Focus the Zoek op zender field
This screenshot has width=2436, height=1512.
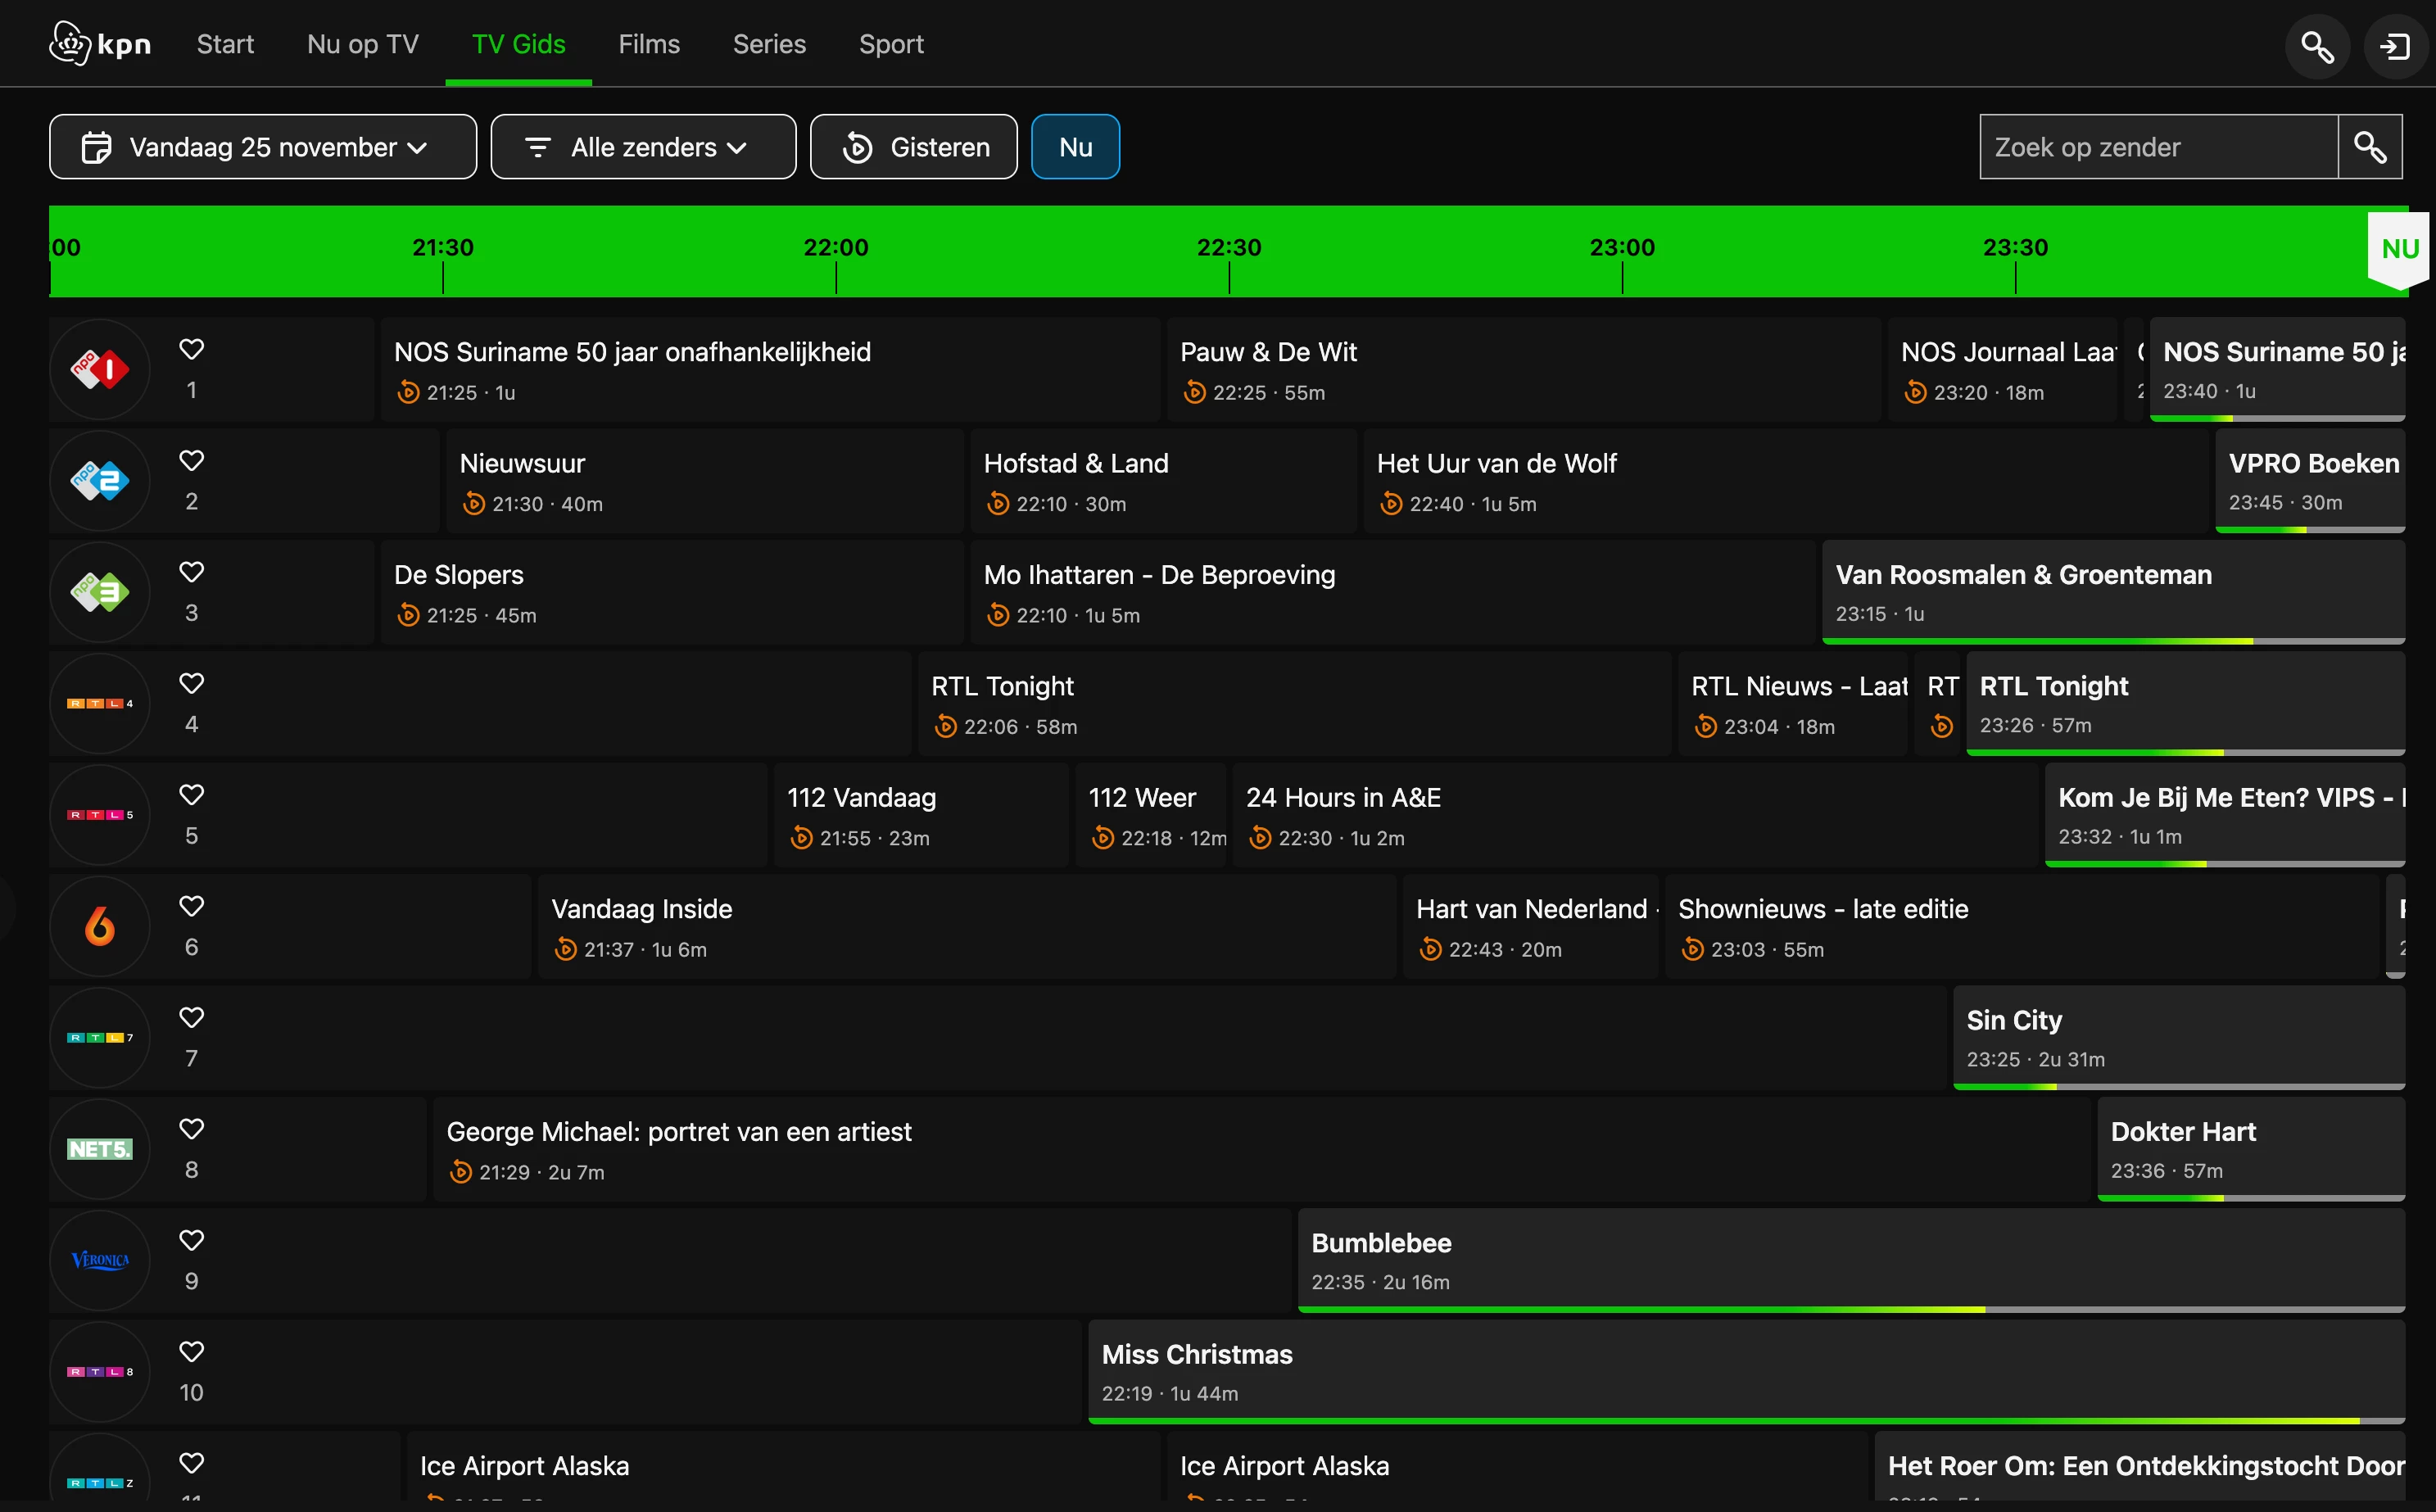pyautogui.click(x=2158, y=147)
